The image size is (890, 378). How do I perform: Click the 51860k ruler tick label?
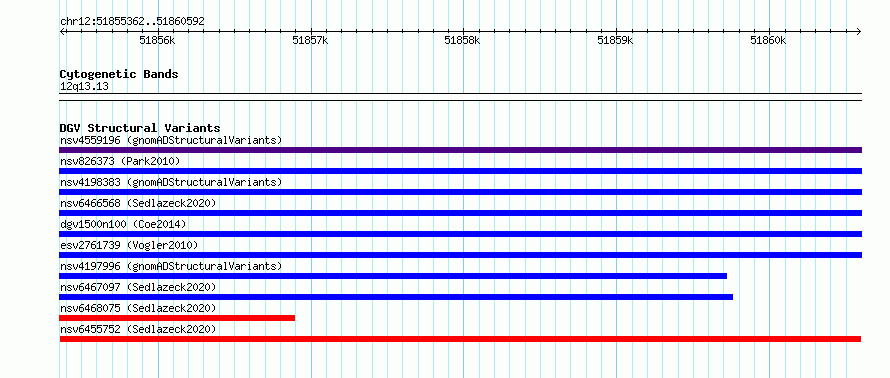(768, 40)
